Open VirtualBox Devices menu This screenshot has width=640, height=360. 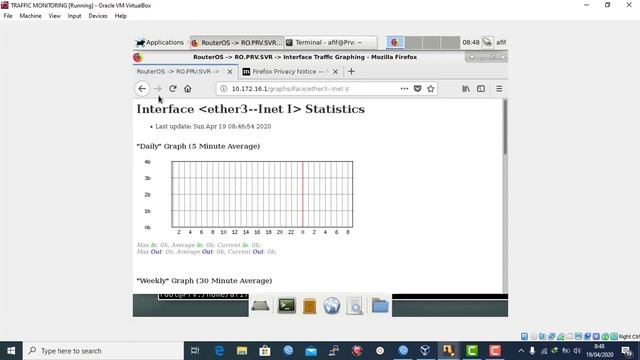point(98,16)
